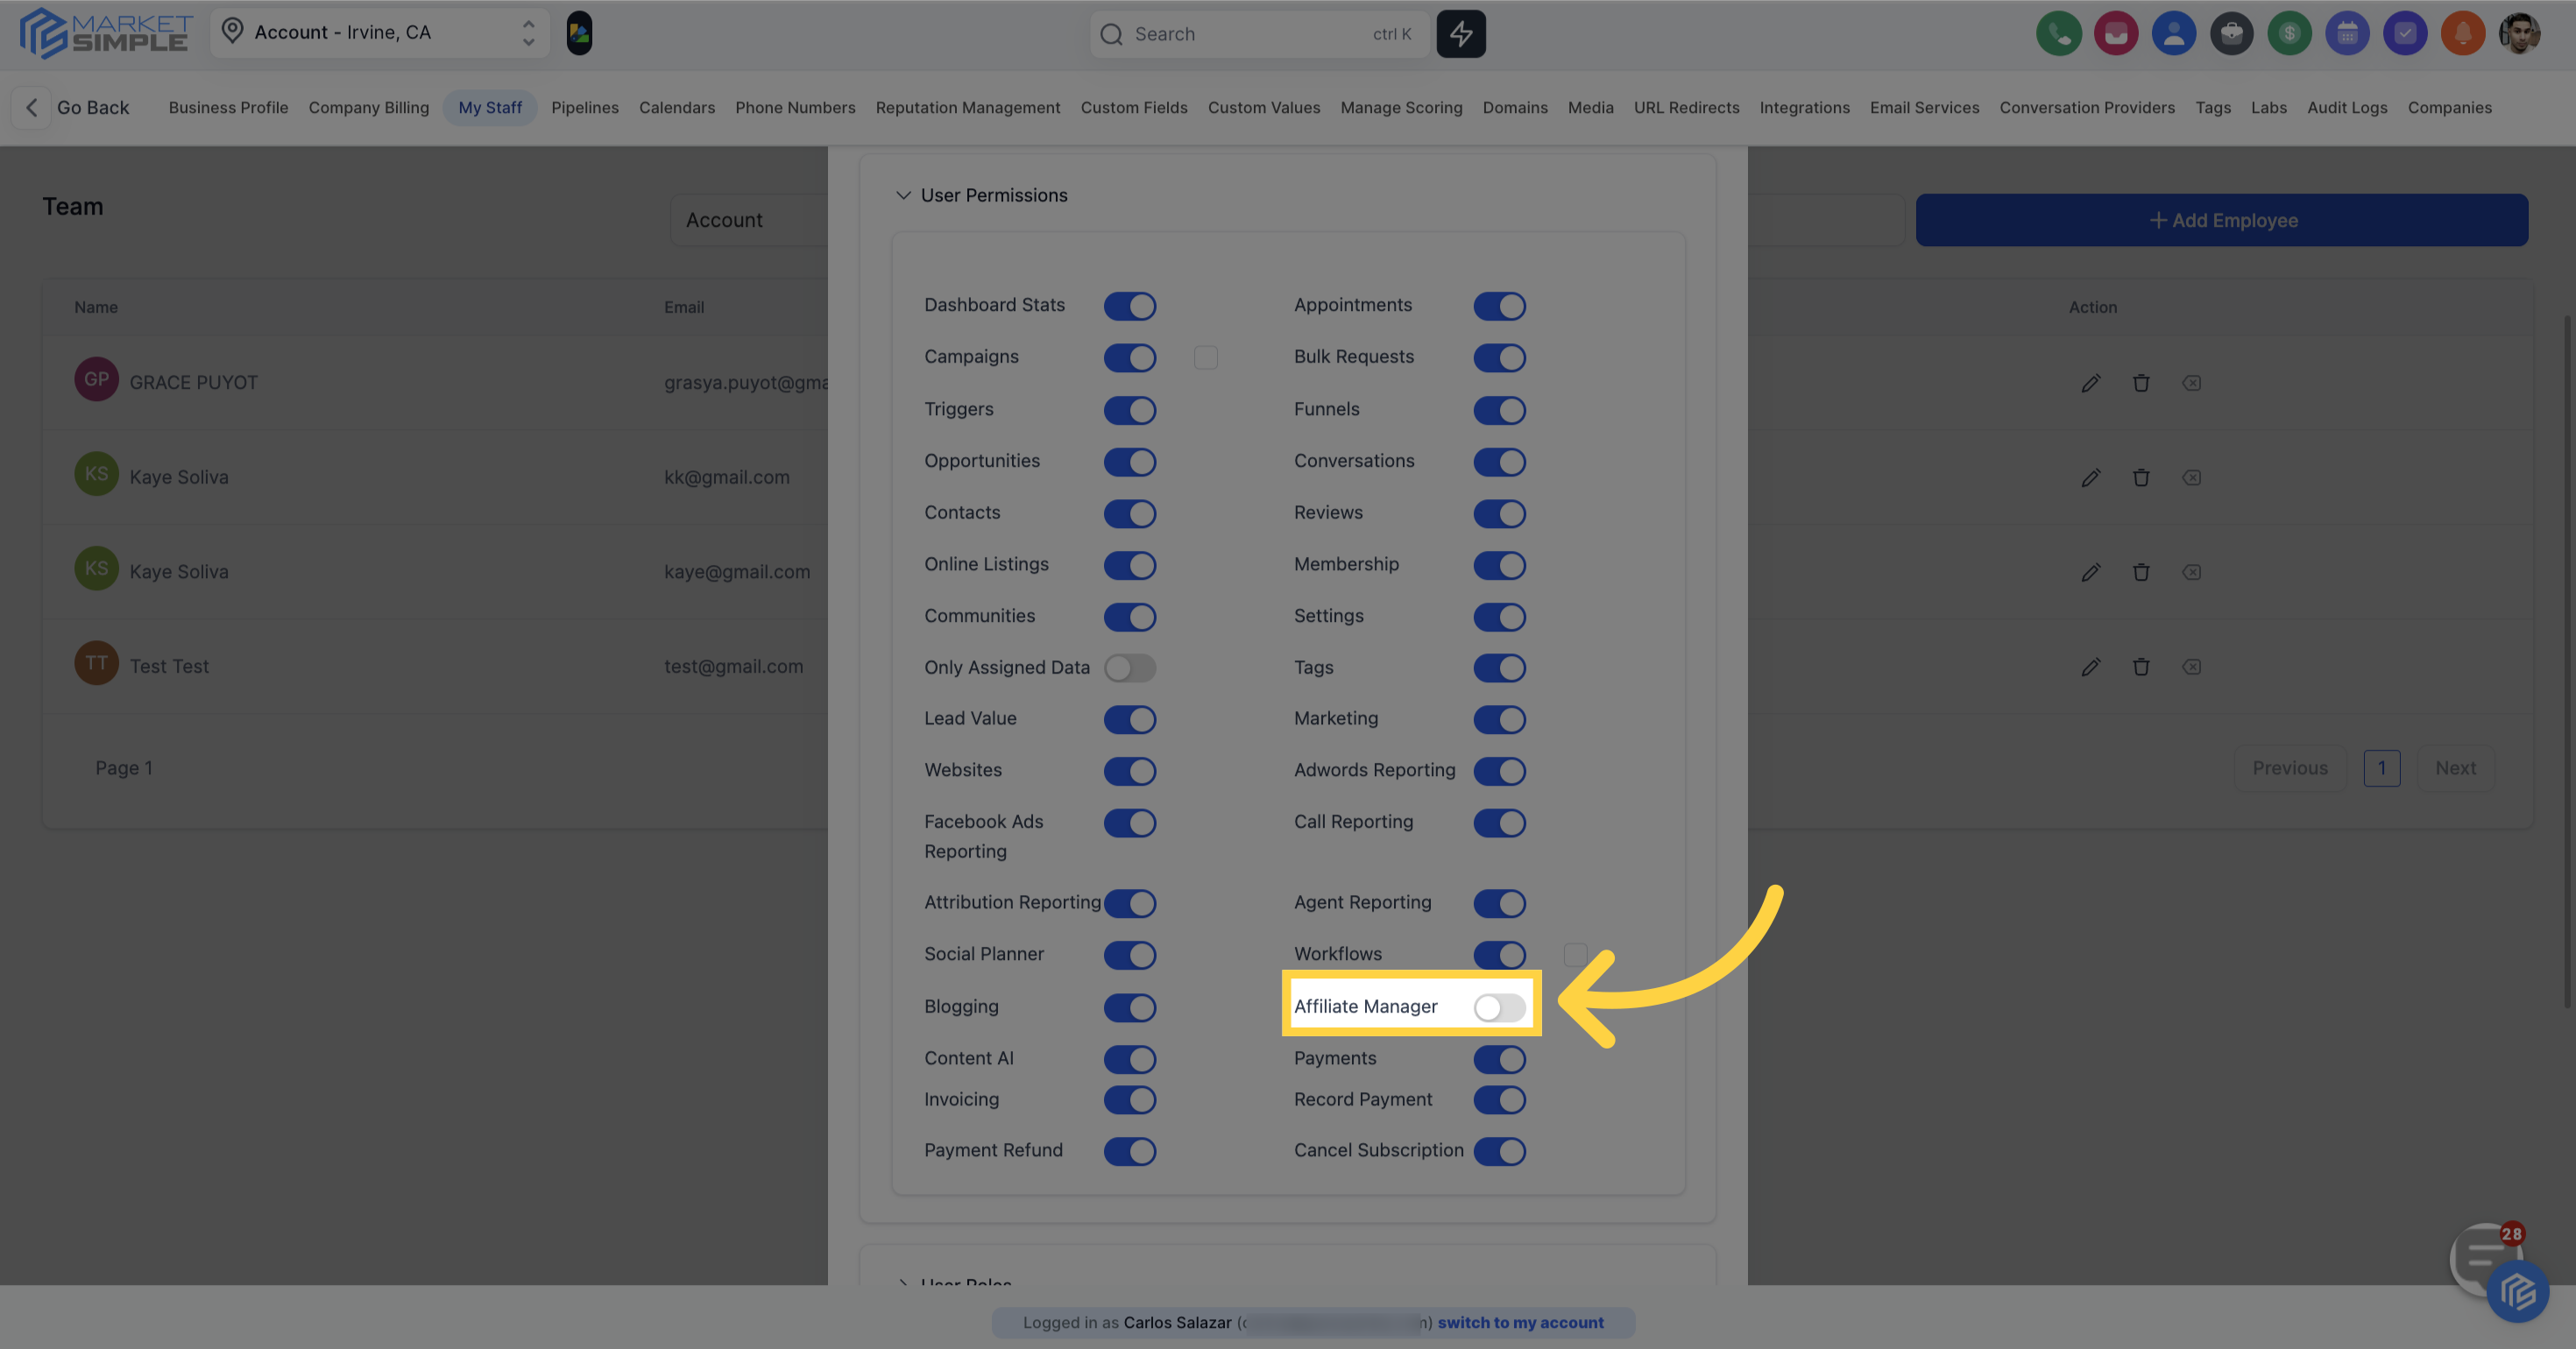
Task: Click the green phone dialer icon
Action: (2058, 34)
